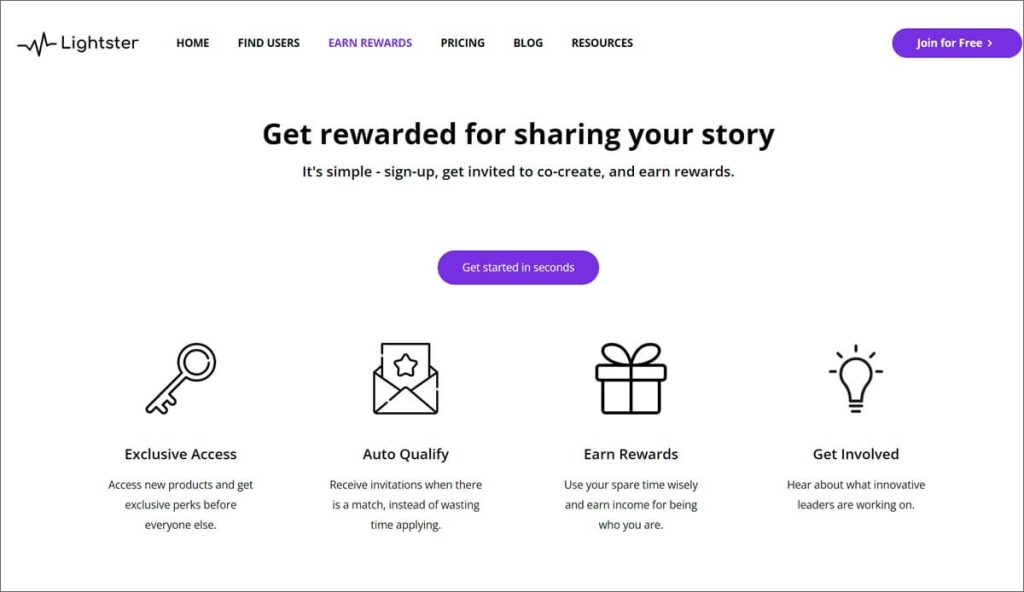Open the RESOURCES menu item
Viewport: 1024px width, 592px height.
[x=601, y=43]
